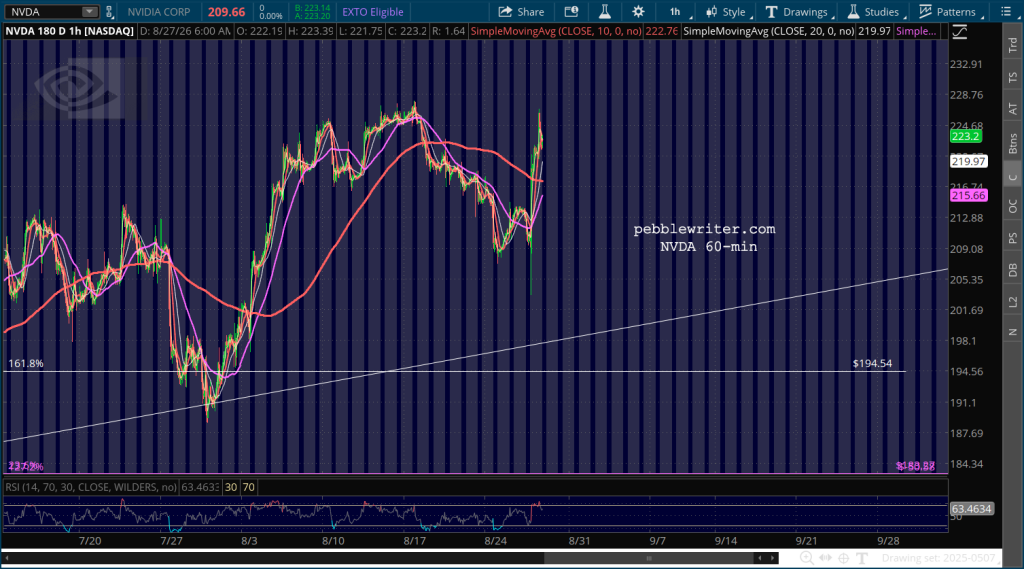
Task: Click the RSI (14, 70, 30, CLOSE, WILDERS, no) label
Action: point(91,487)
